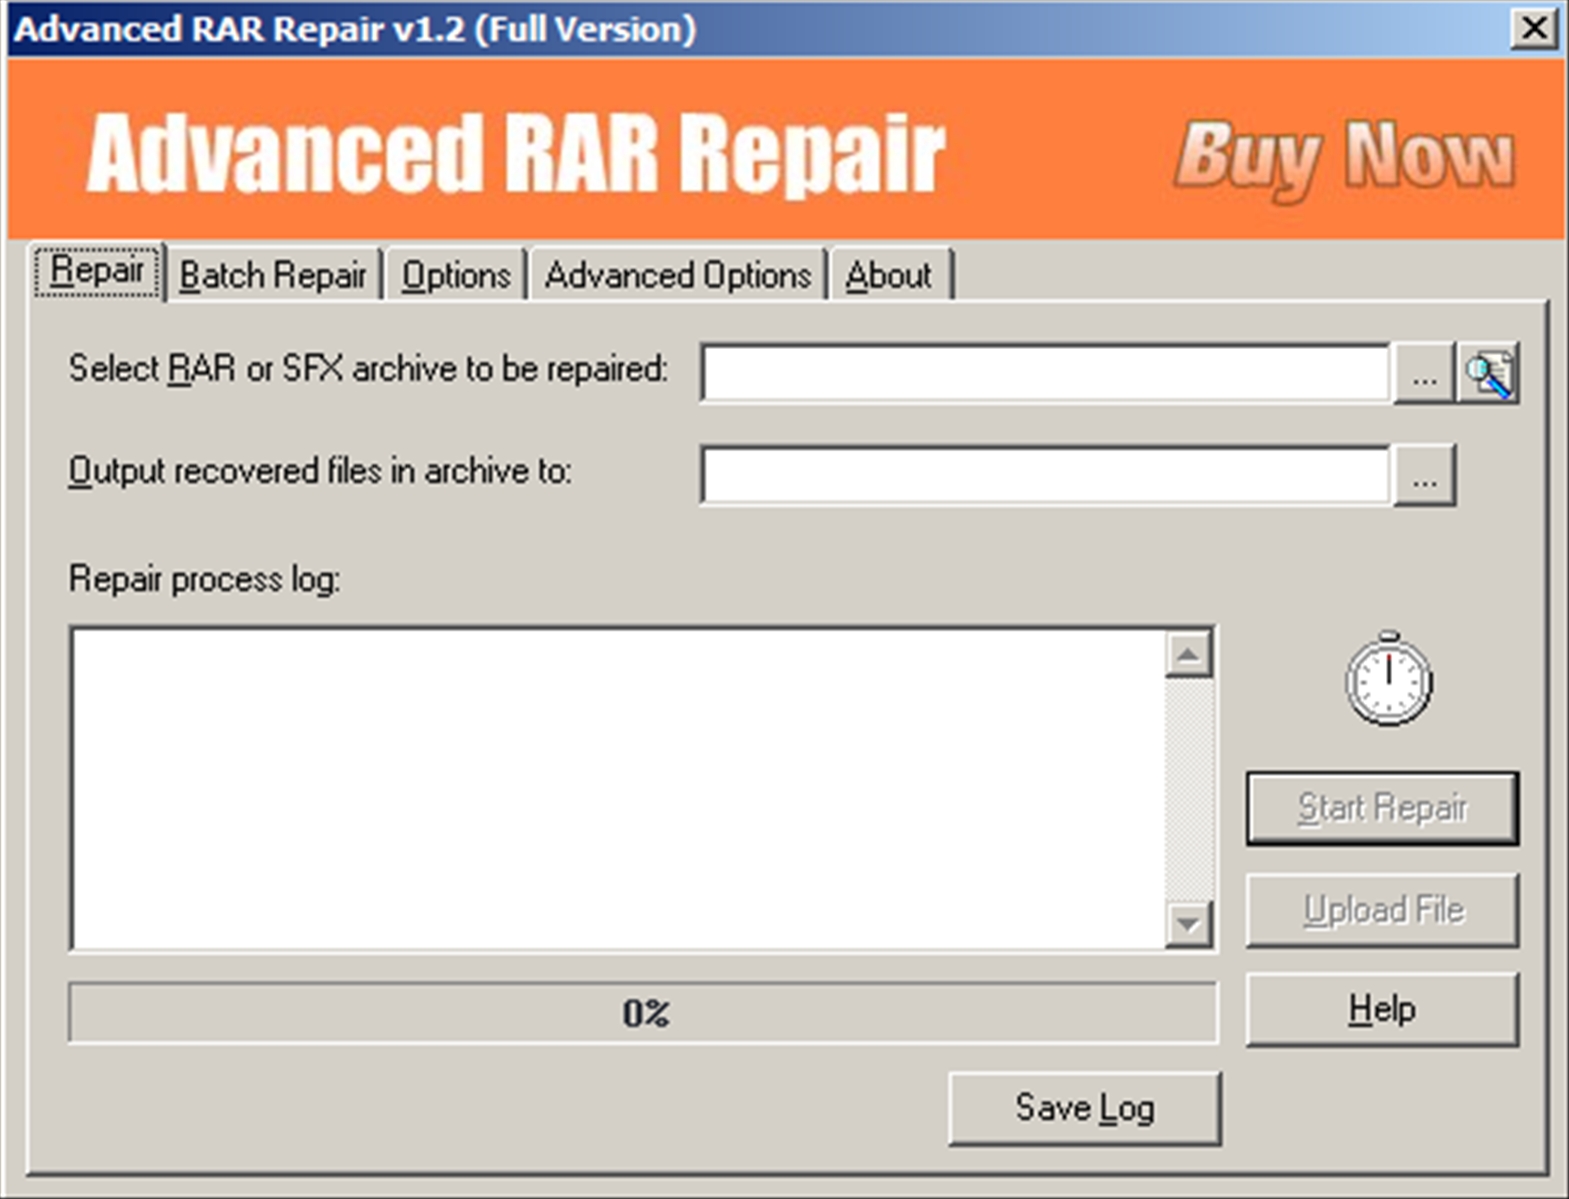This screenshot has height=1199, width=1569.
Task: Click the 'Repair process log:' label
Action: coord(205,579)
